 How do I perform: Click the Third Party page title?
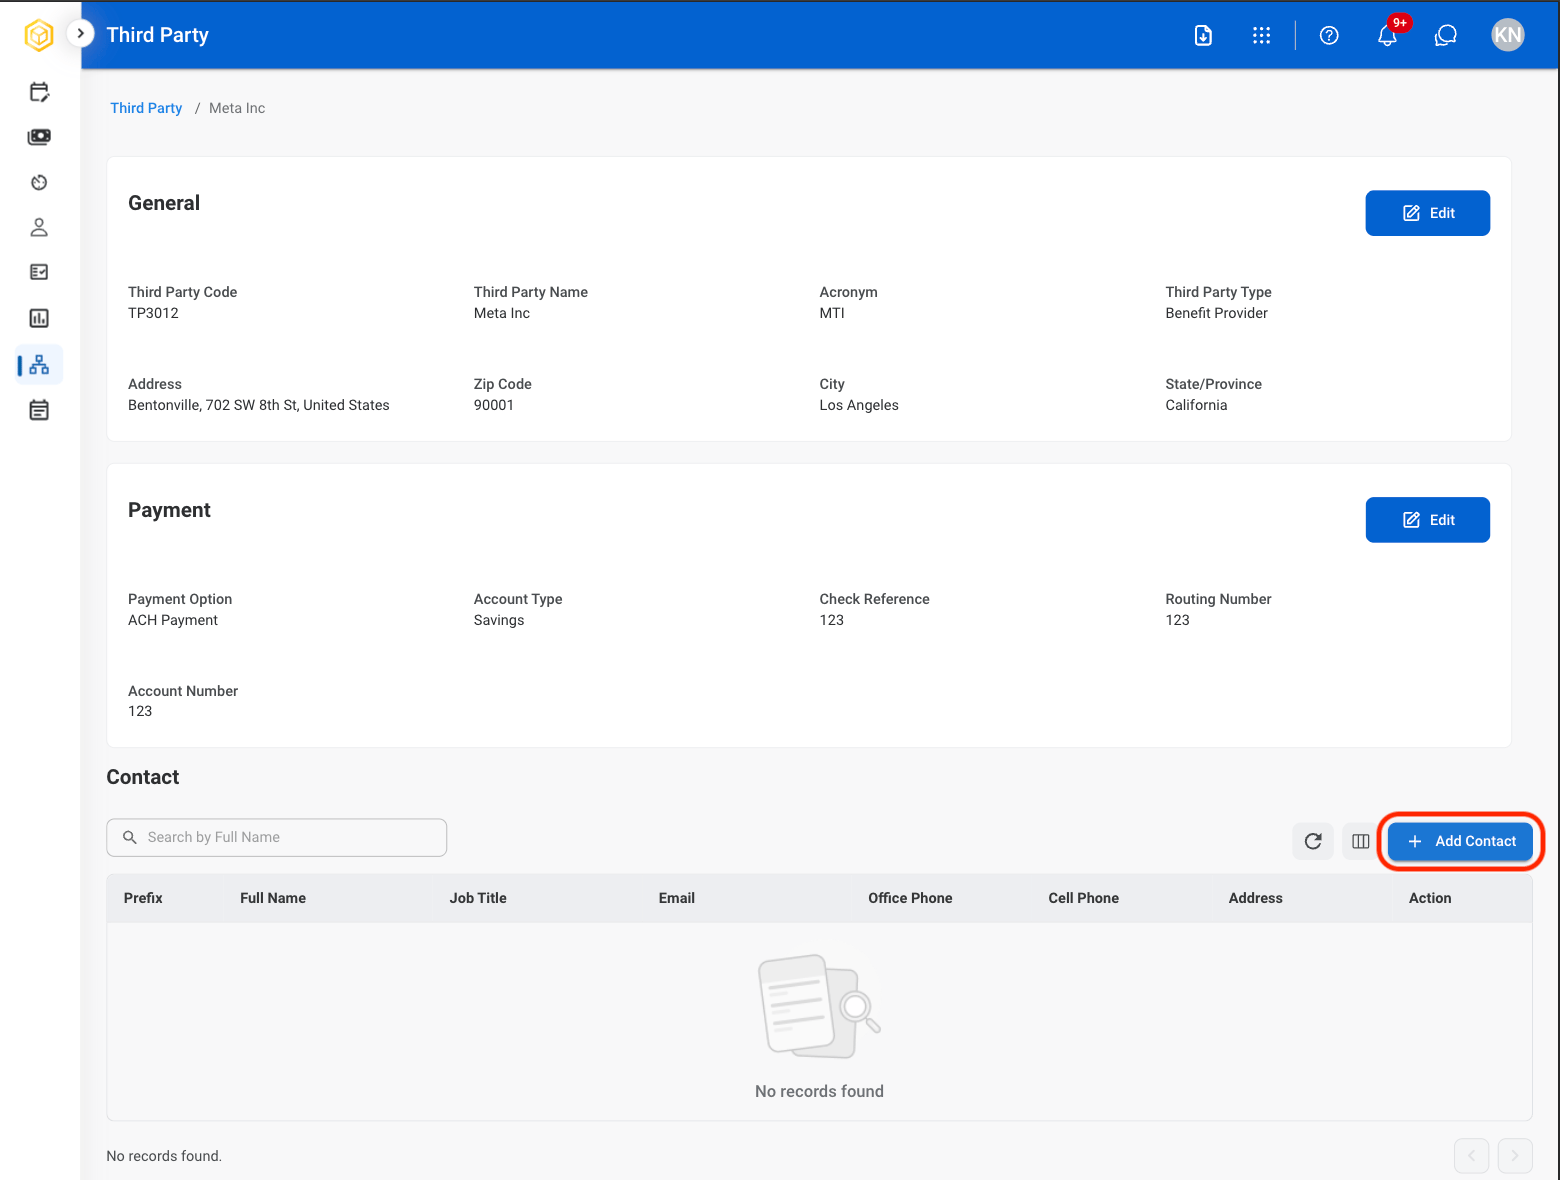pos(158,35)
